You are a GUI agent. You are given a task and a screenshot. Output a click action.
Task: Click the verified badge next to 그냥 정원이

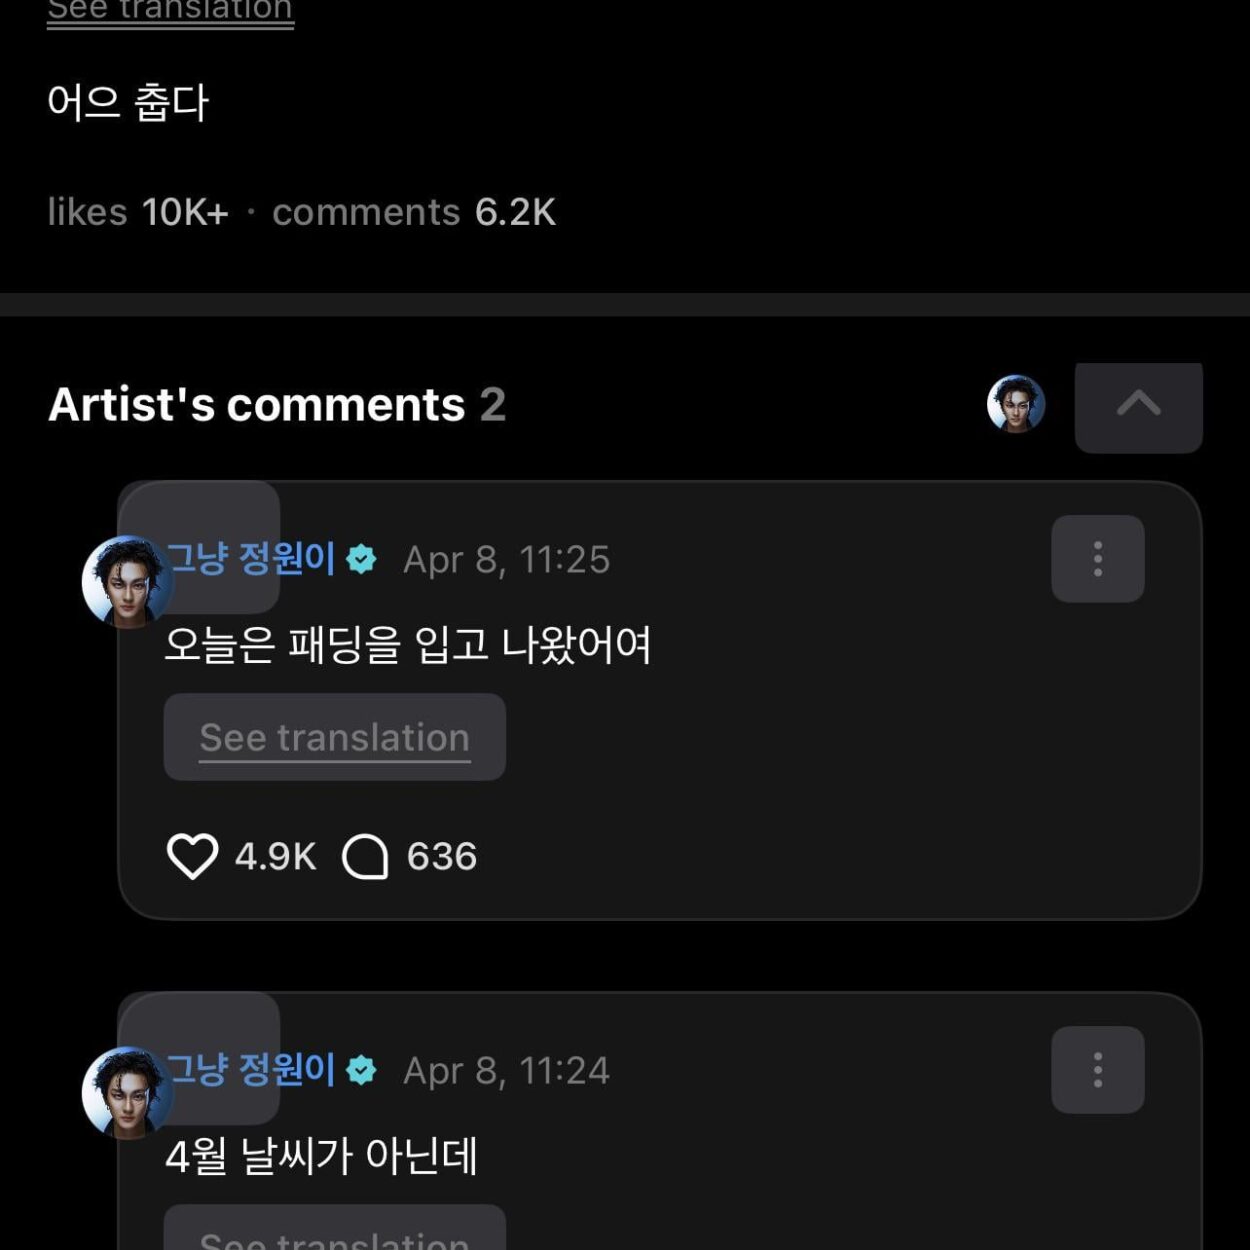(x=361, y=560)
